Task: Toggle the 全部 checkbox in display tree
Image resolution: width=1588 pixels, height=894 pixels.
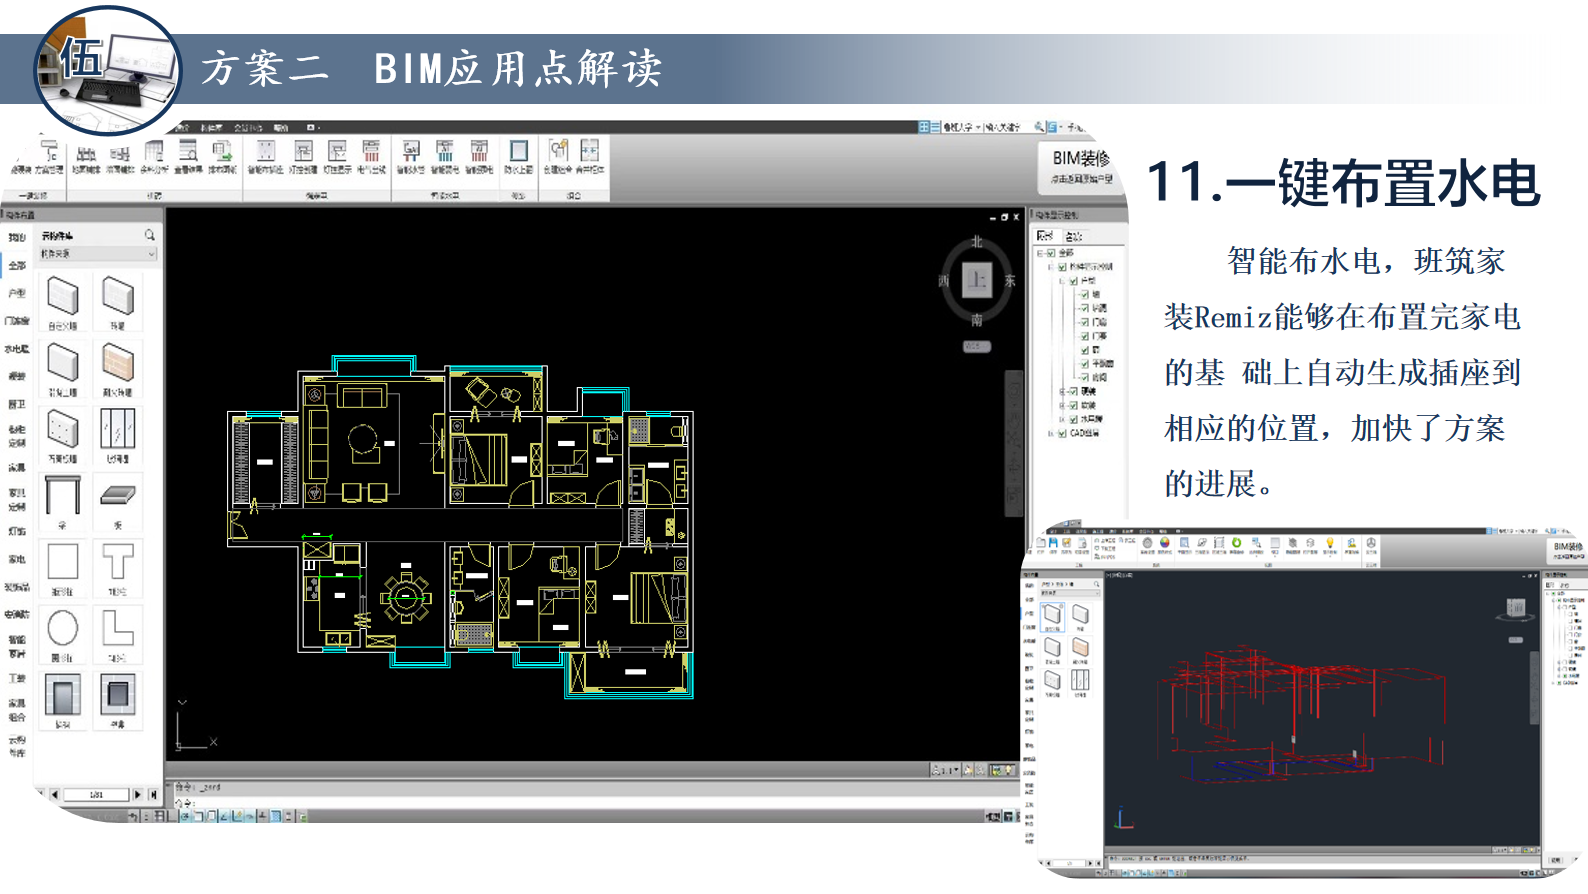Action: coord(1051,253)
